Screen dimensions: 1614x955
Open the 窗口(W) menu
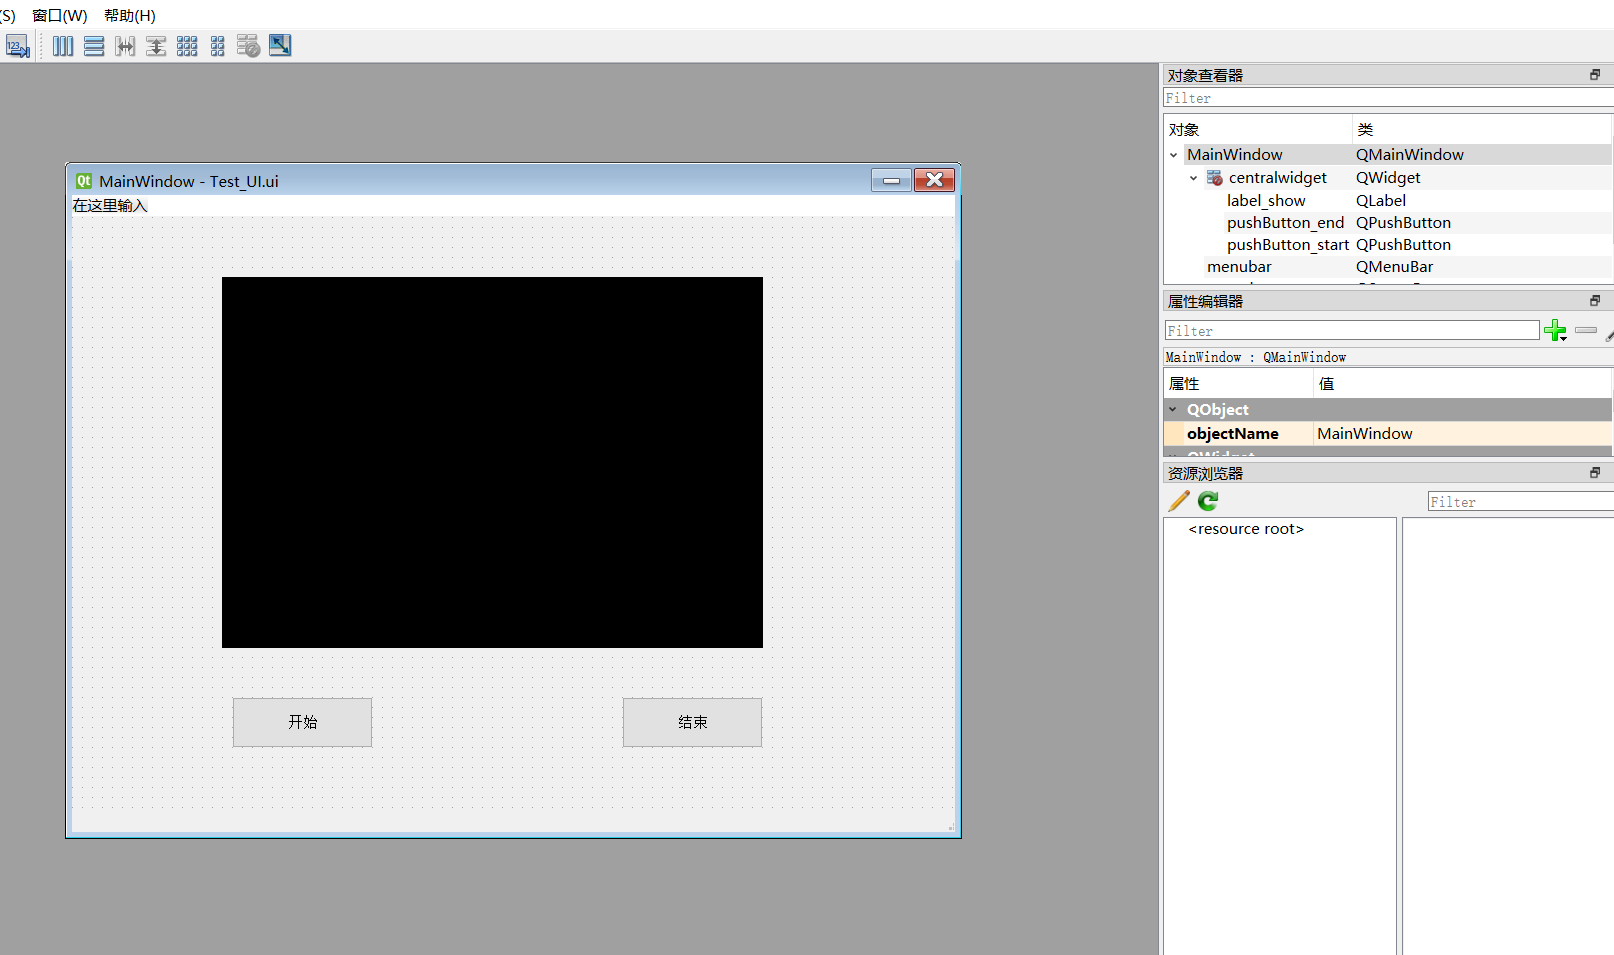(x=60, y=16)
